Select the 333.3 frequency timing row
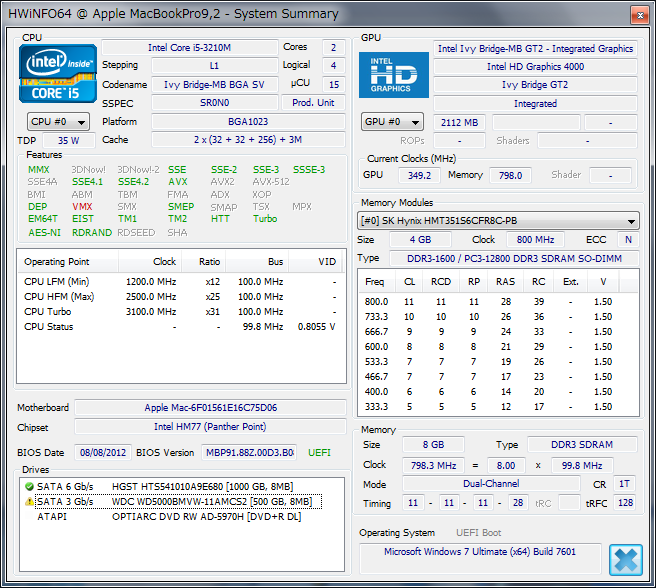Viewport: 656px width, 588px height. 498,407
